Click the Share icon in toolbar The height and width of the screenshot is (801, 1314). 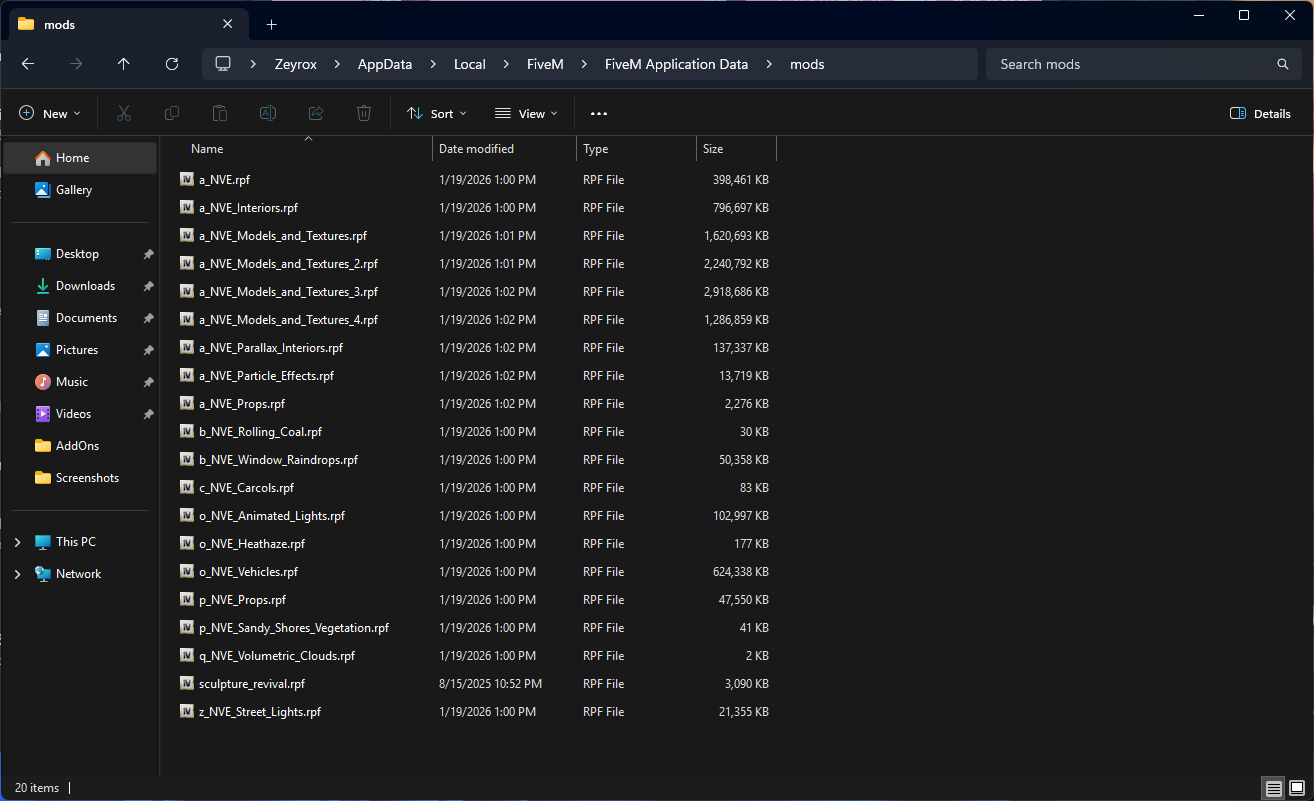pyautogui.click(x=316, y=114)
